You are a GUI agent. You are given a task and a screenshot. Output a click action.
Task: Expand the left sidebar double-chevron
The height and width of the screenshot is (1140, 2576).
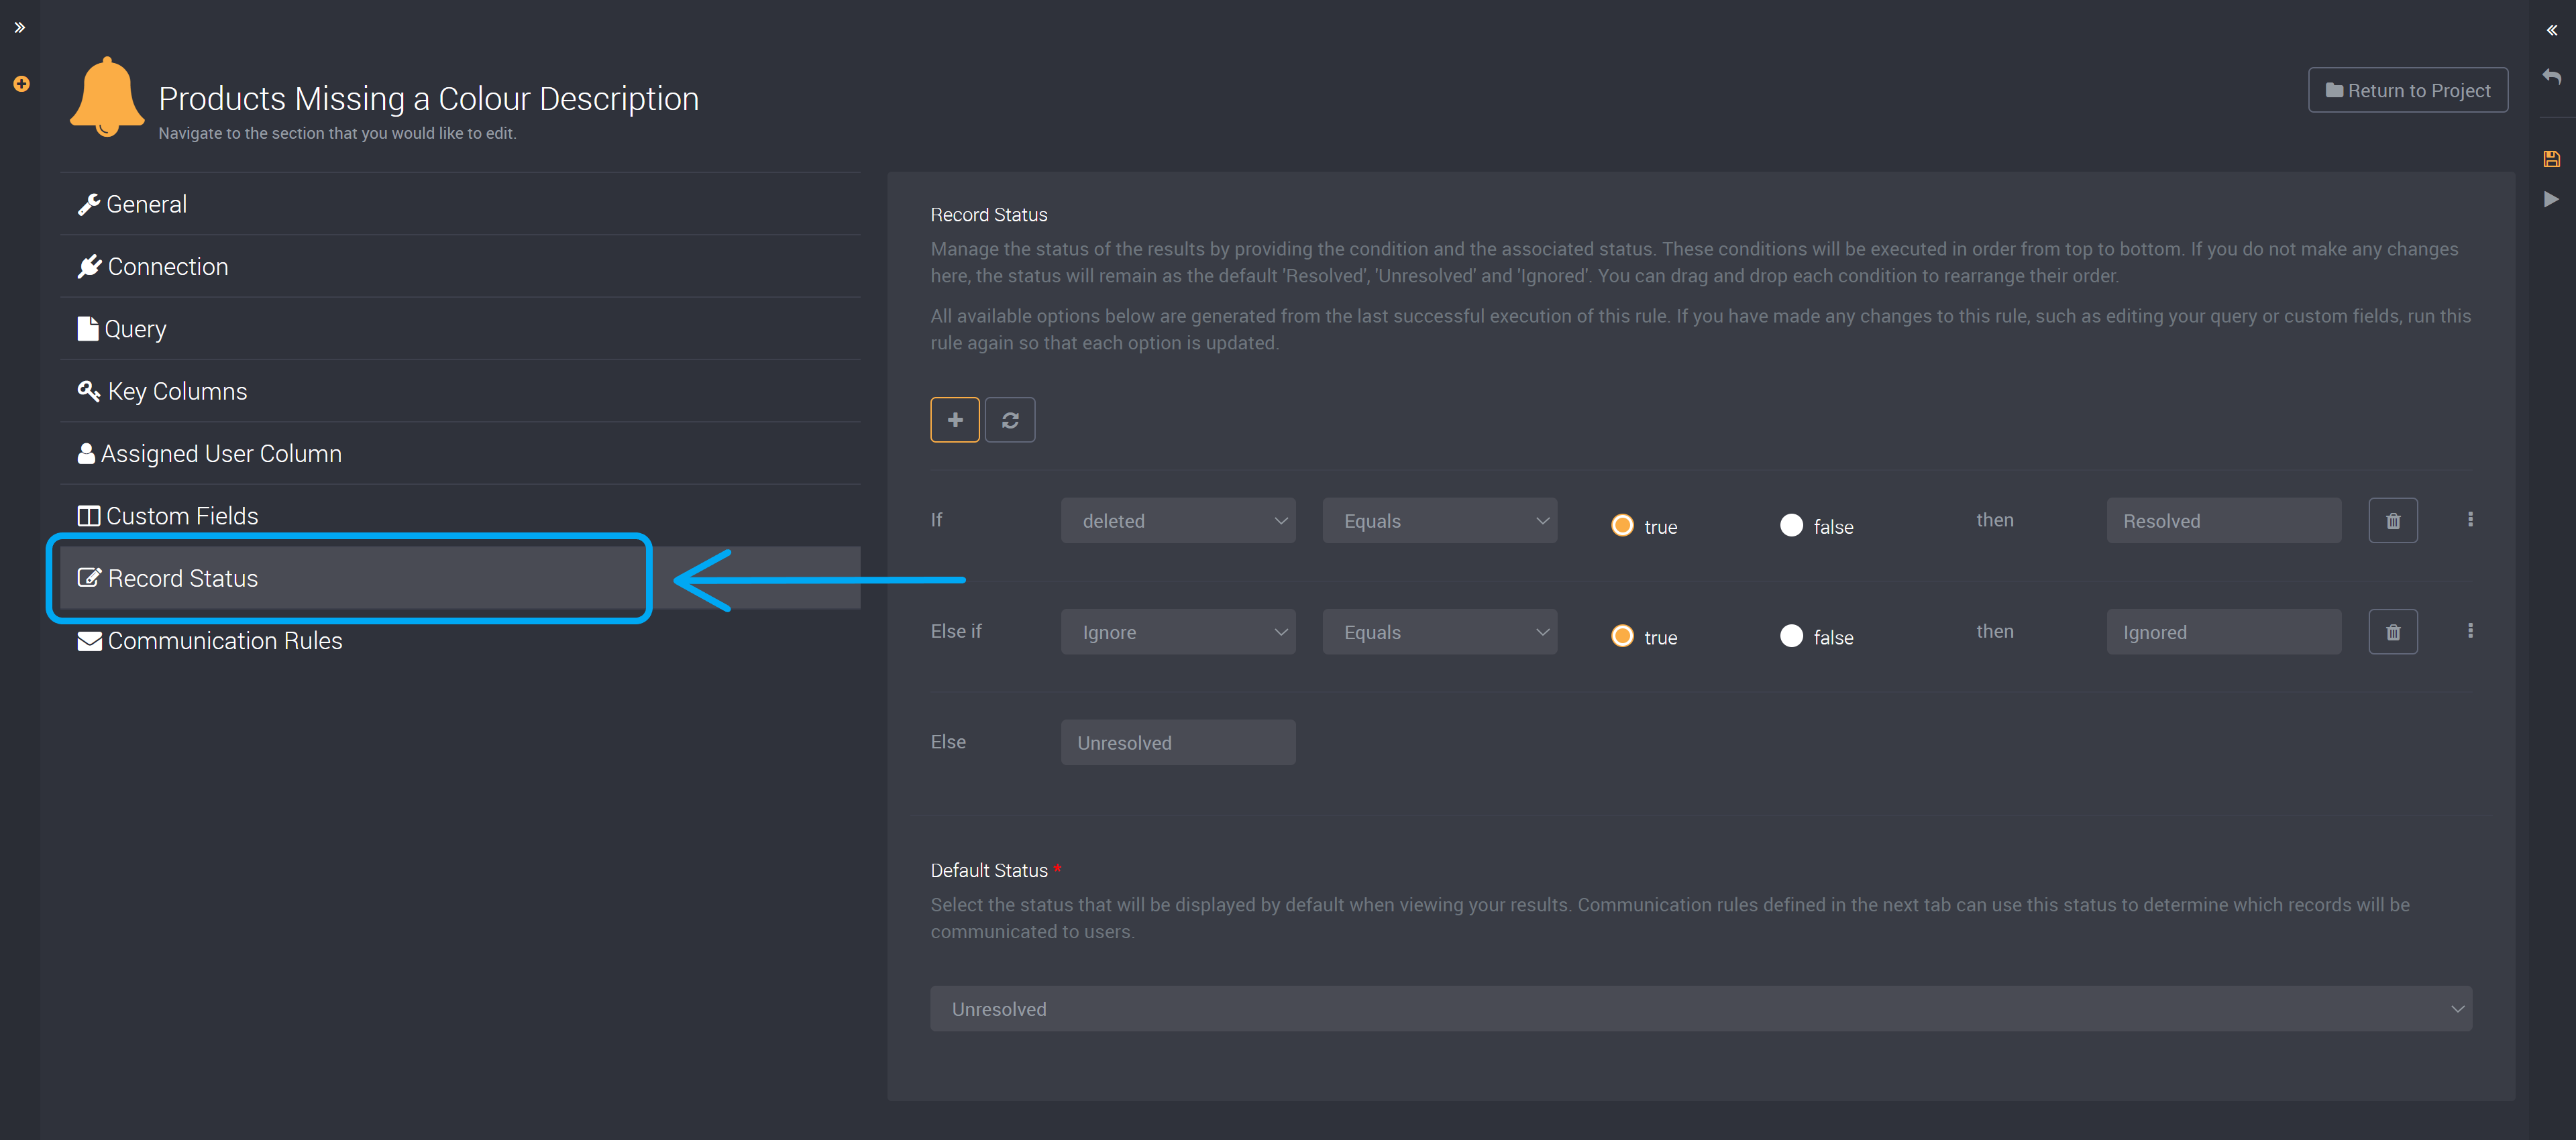click(20, 28)
